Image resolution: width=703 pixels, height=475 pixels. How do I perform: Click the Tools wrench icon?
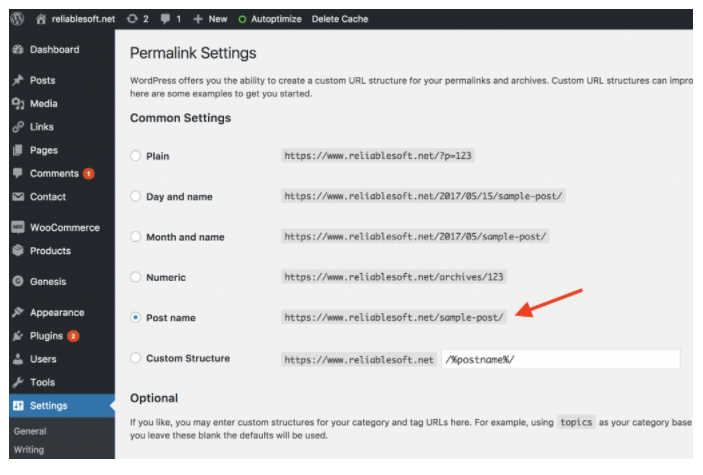click(x=18, y=382)
